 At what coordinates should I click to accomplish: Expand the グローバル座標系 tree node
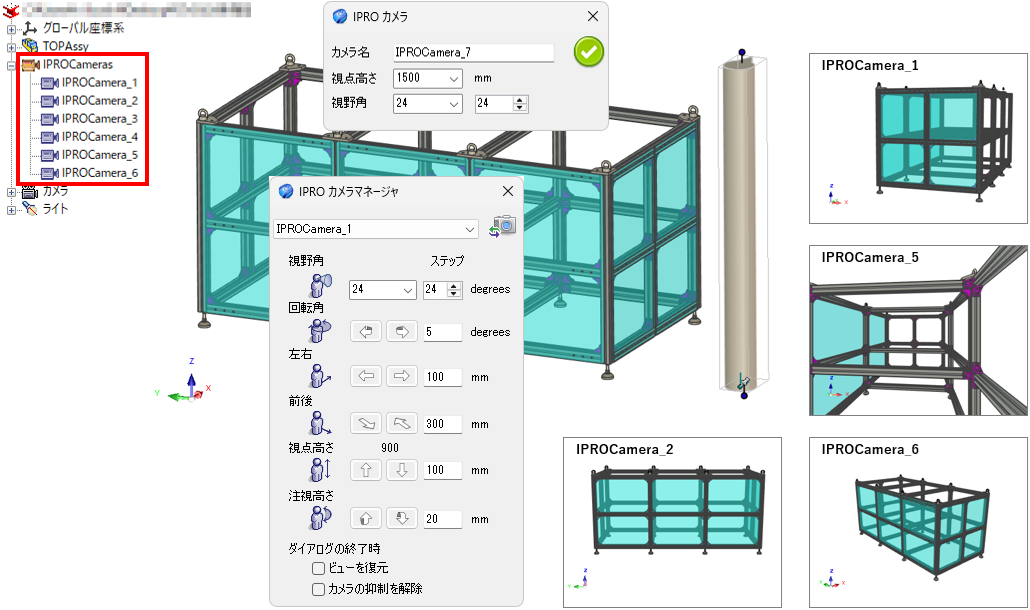pyautogui.click(x=11, y=29)
